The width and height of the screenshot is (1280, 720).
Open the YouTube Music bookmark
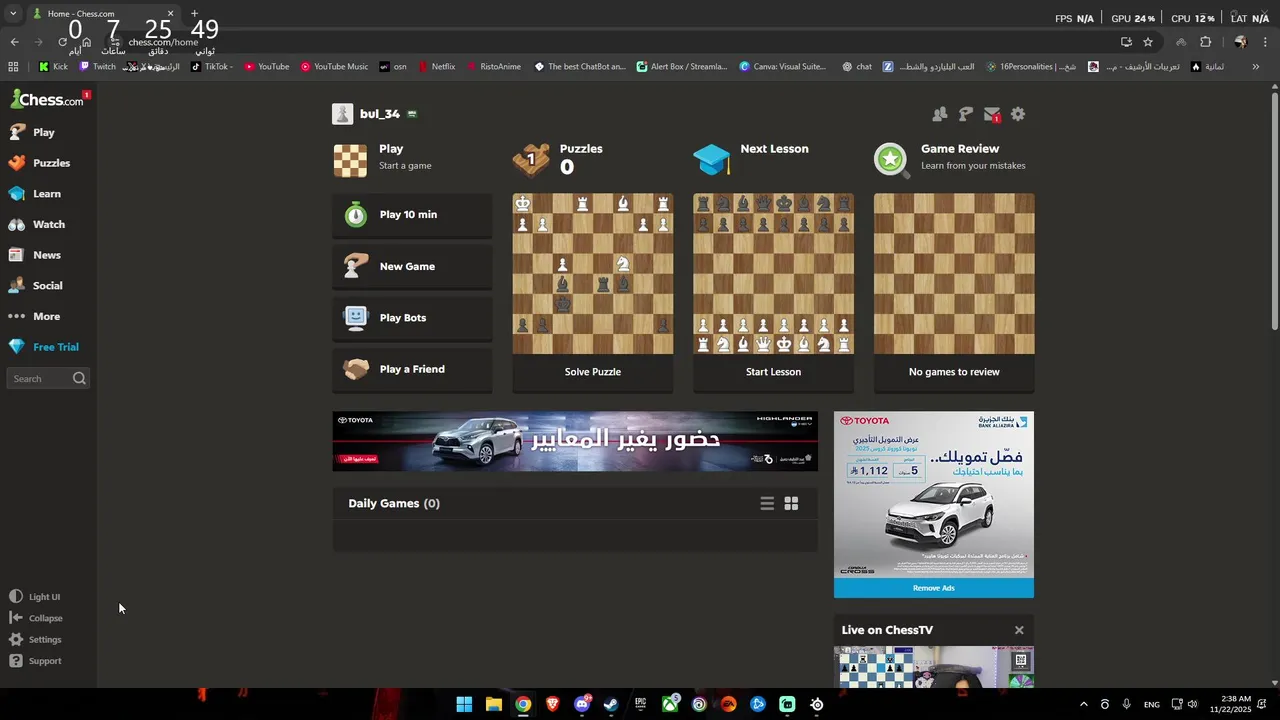point(334,67)
